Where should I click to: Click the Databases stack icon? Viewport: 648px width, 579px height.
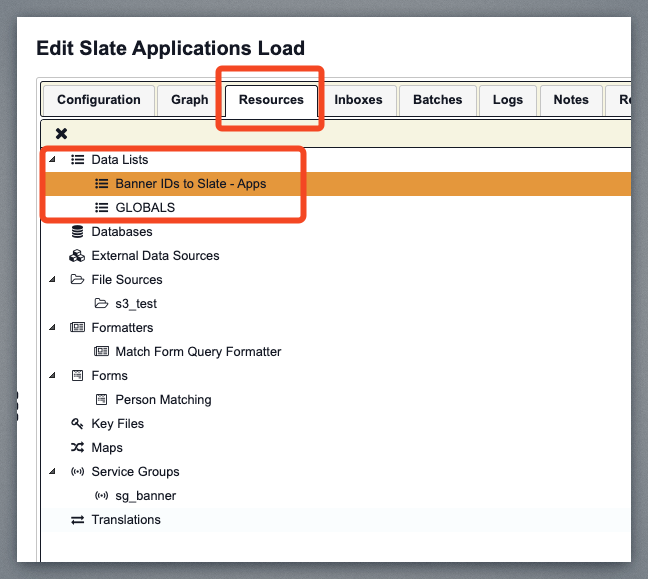pyautogui.click(x=77, y=231)
